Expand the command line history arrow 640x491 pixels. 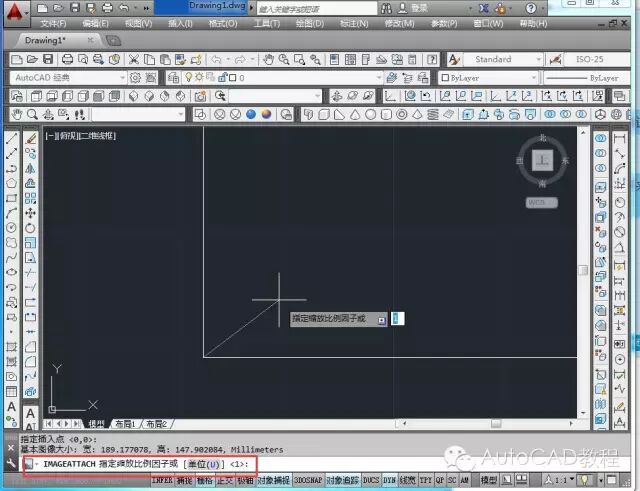click(36, 464)
